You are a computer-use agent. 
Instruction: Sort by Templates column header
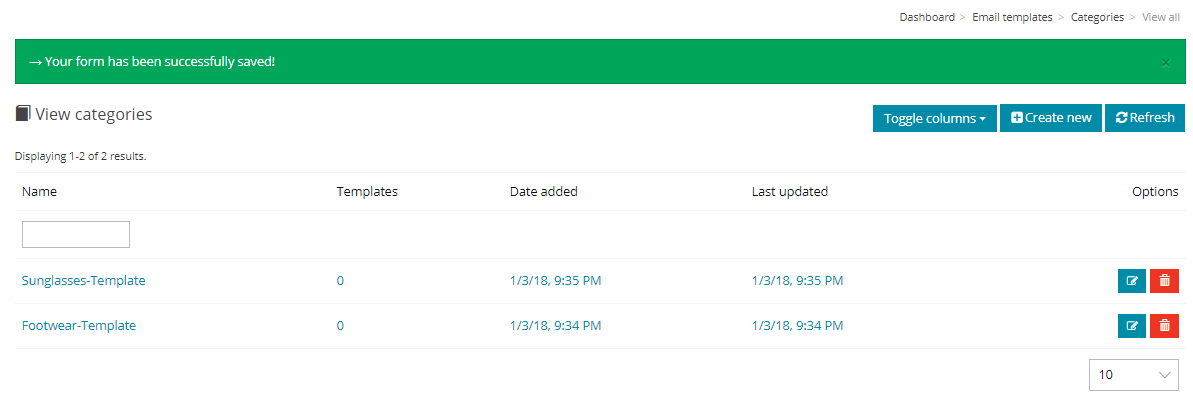coord(367,192)
